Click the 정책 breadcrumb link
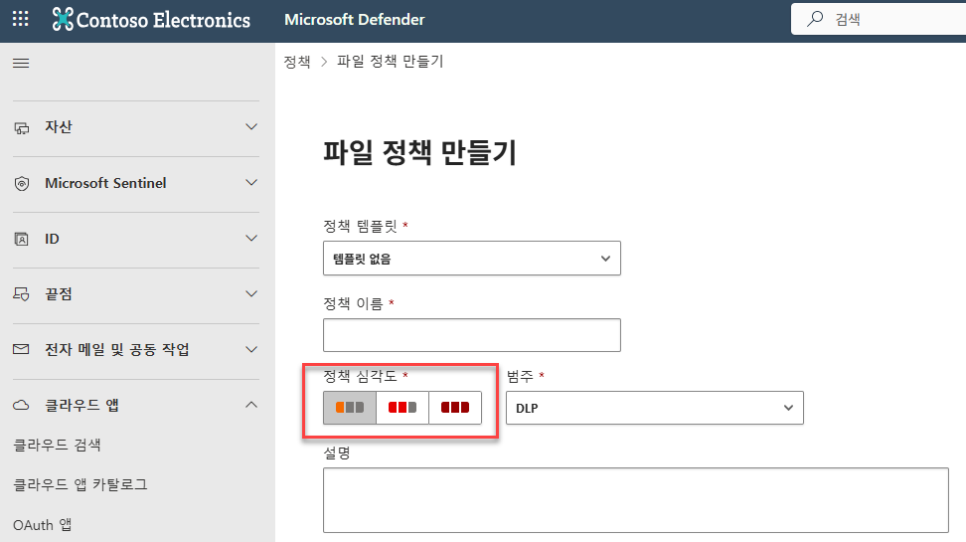Screen dimensions: 966x542 [x=297, y=62]
